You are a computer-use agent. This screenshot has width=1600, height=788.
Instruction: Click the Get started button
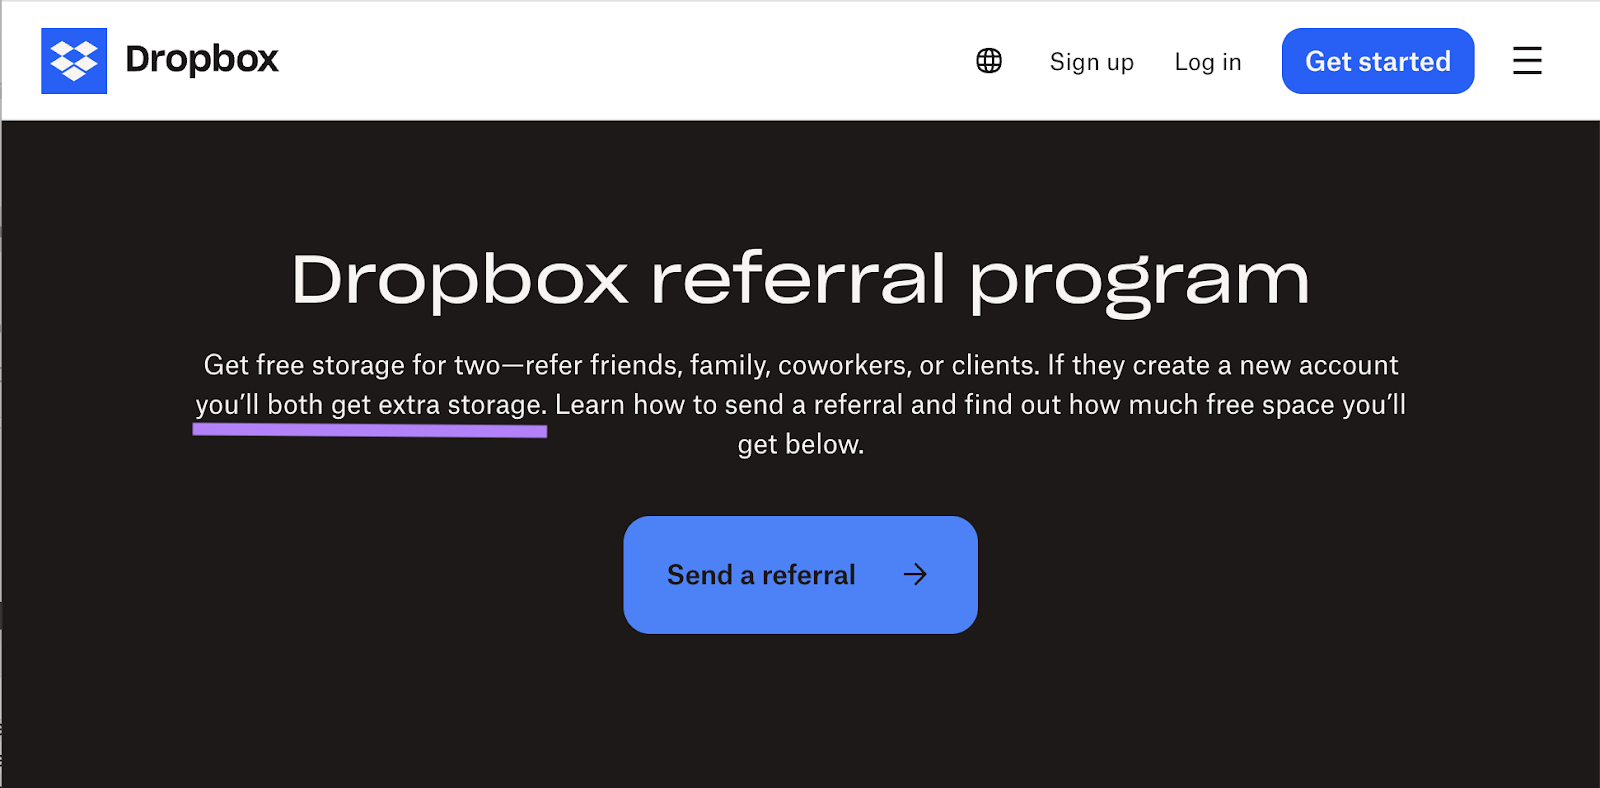tap(1377, 61)
